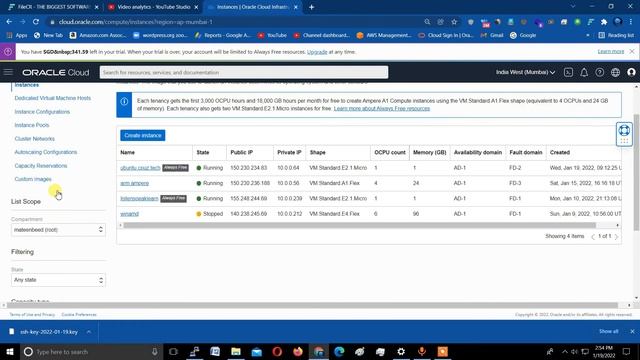
Task: Open the winamd instance link
Action: point(129,214)
